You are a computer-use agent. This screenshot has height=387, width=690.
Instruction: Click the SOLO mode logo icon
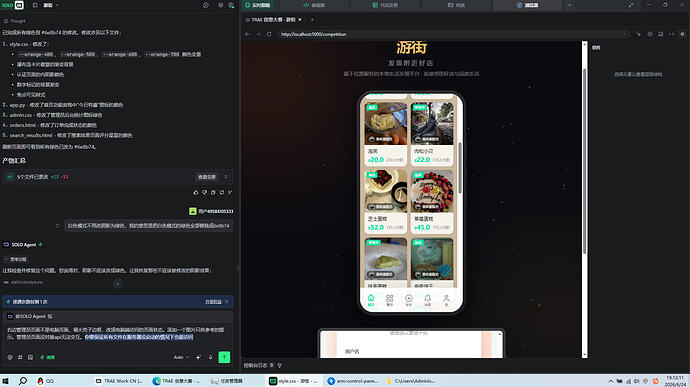pos(12,5)
